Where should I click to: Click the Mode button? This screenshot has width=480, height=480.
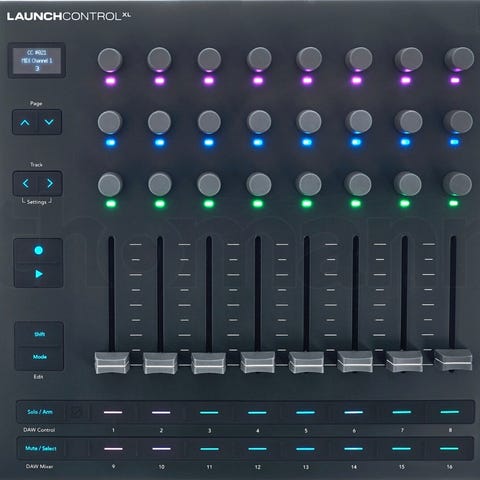pos(39,357)
